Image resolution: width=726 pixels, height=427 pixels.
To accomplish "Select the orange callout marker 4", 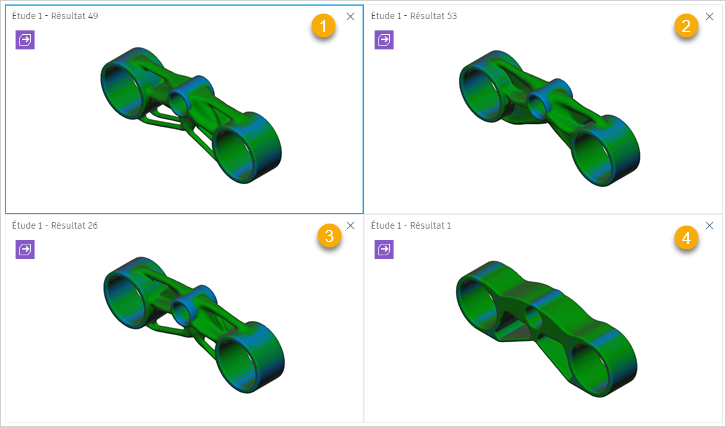I will click(x=686, y=238).
